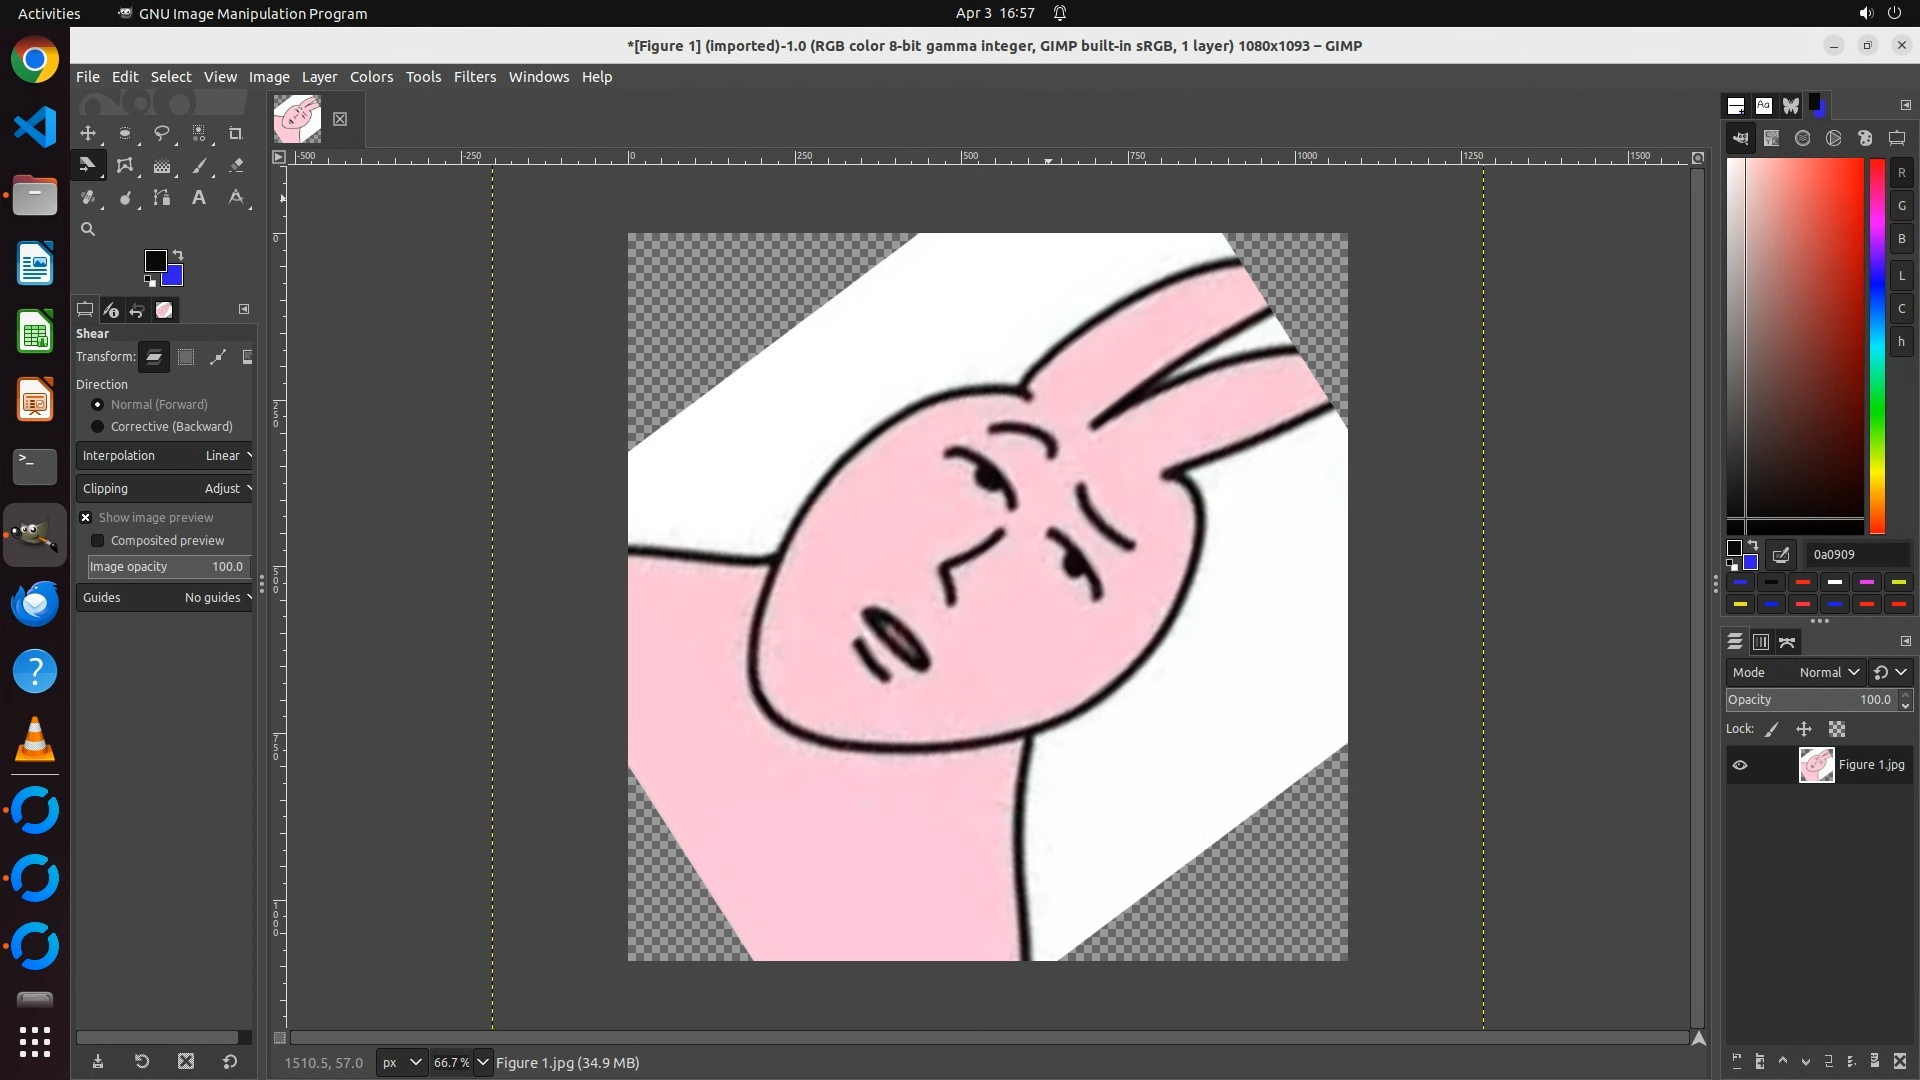1920x1080 pixels.
Task: Open Google Chrome from the dock
Action: 35,60
